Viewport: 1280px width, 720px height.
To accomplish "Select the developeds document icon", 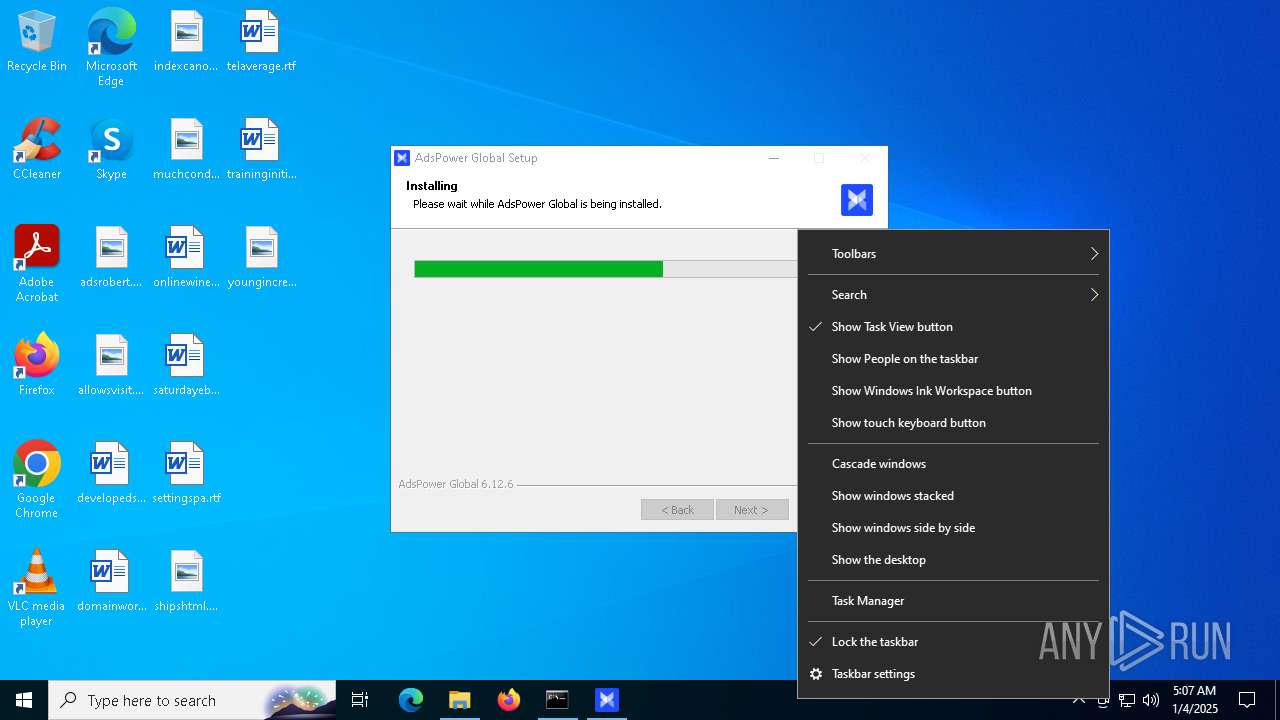I will [111, 474].
